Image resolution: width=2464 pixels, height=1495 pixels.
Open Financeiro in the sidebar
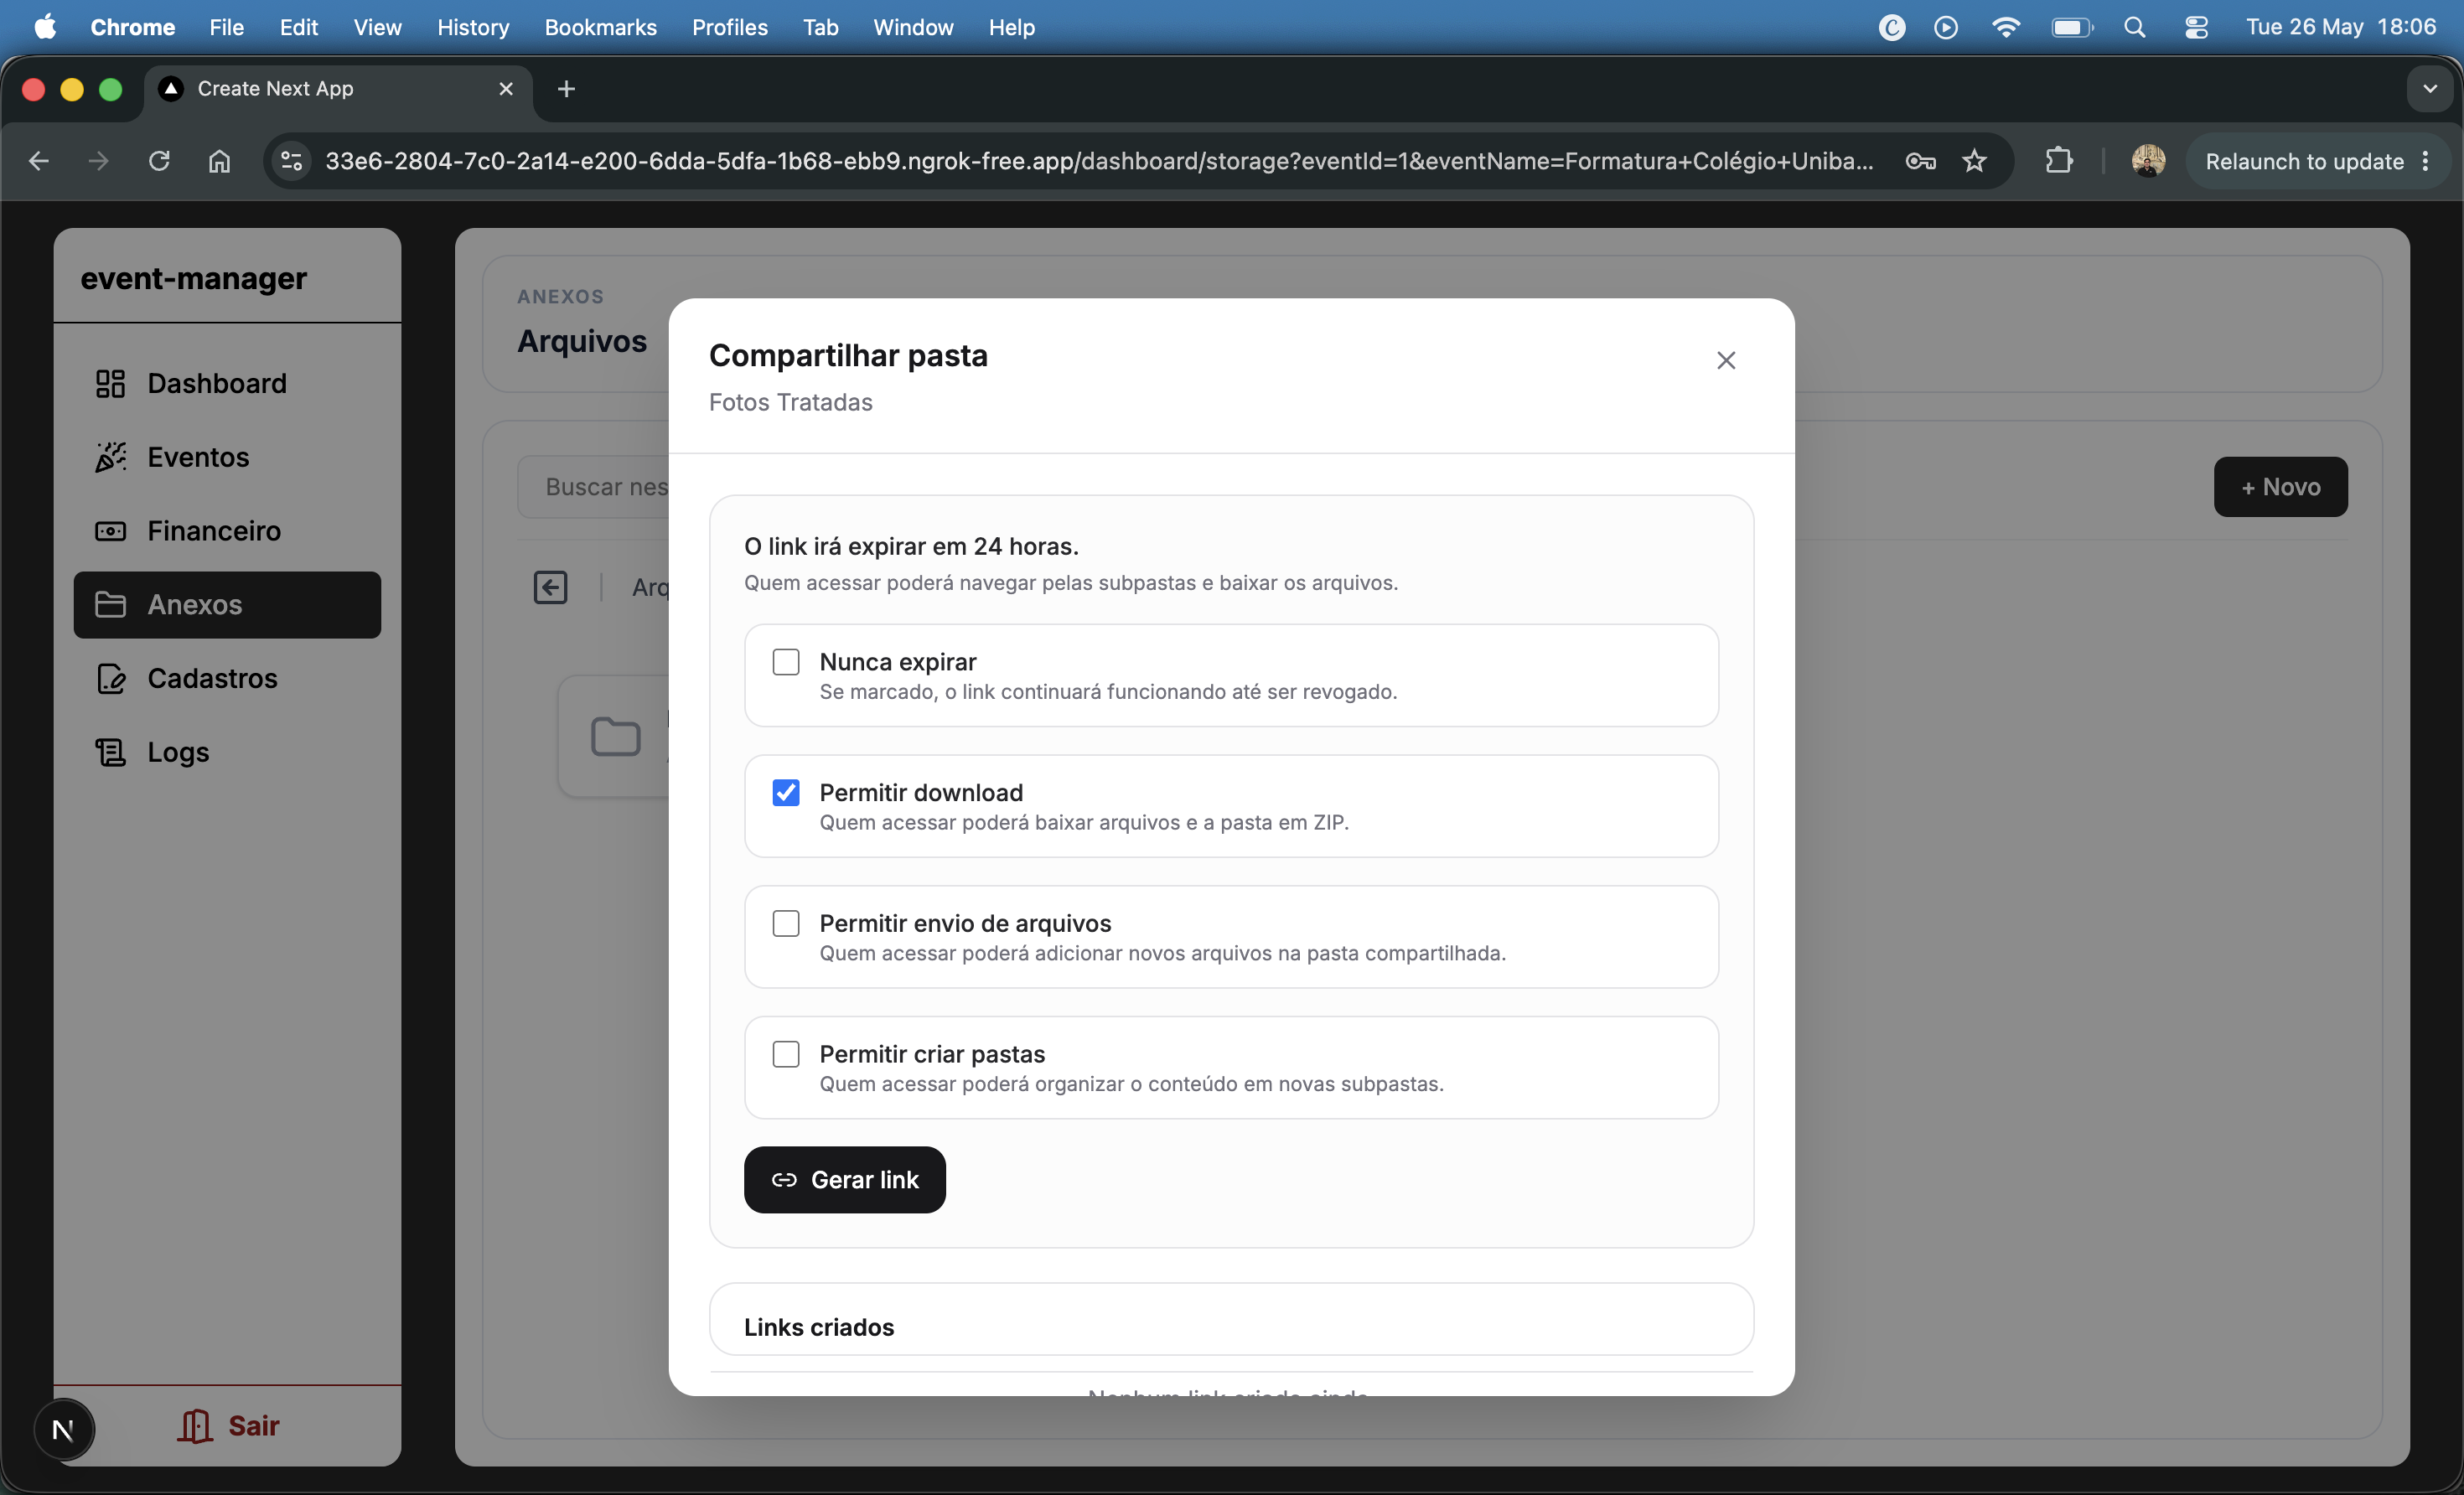coord(227,531)
